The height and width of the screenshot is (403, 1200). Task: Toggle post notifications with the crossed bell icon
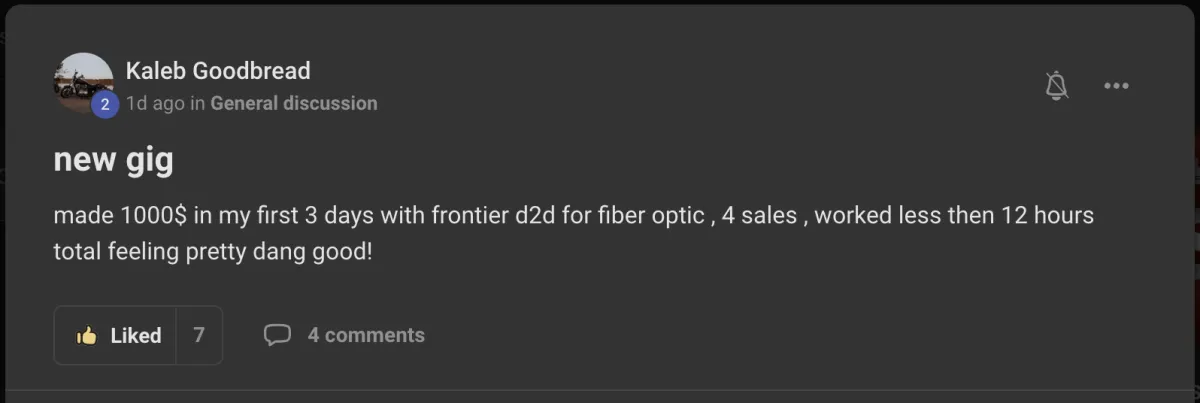pos(1056,86)
